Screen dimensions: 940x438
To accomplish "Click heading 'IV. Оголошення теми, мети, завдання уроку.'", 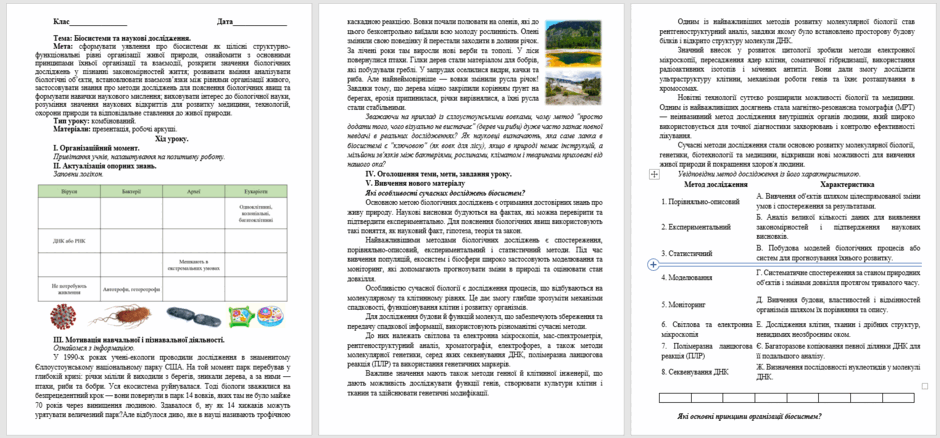I will [439, 174].
